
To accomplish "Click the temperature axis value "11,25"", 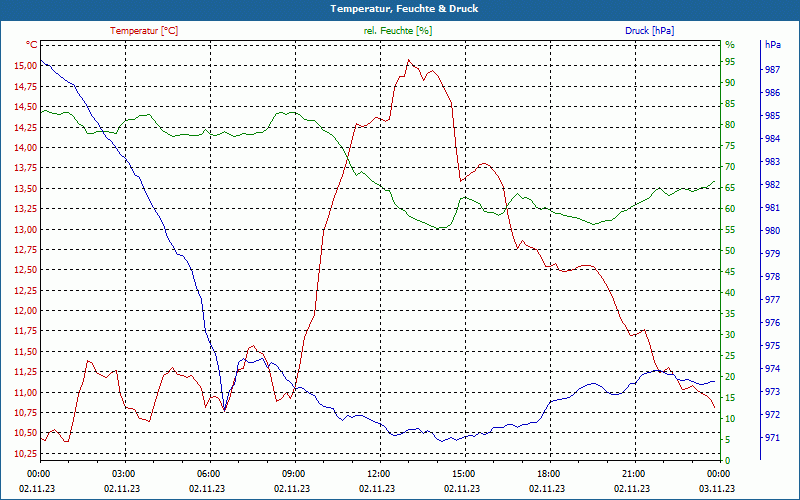I will [27, 372].
